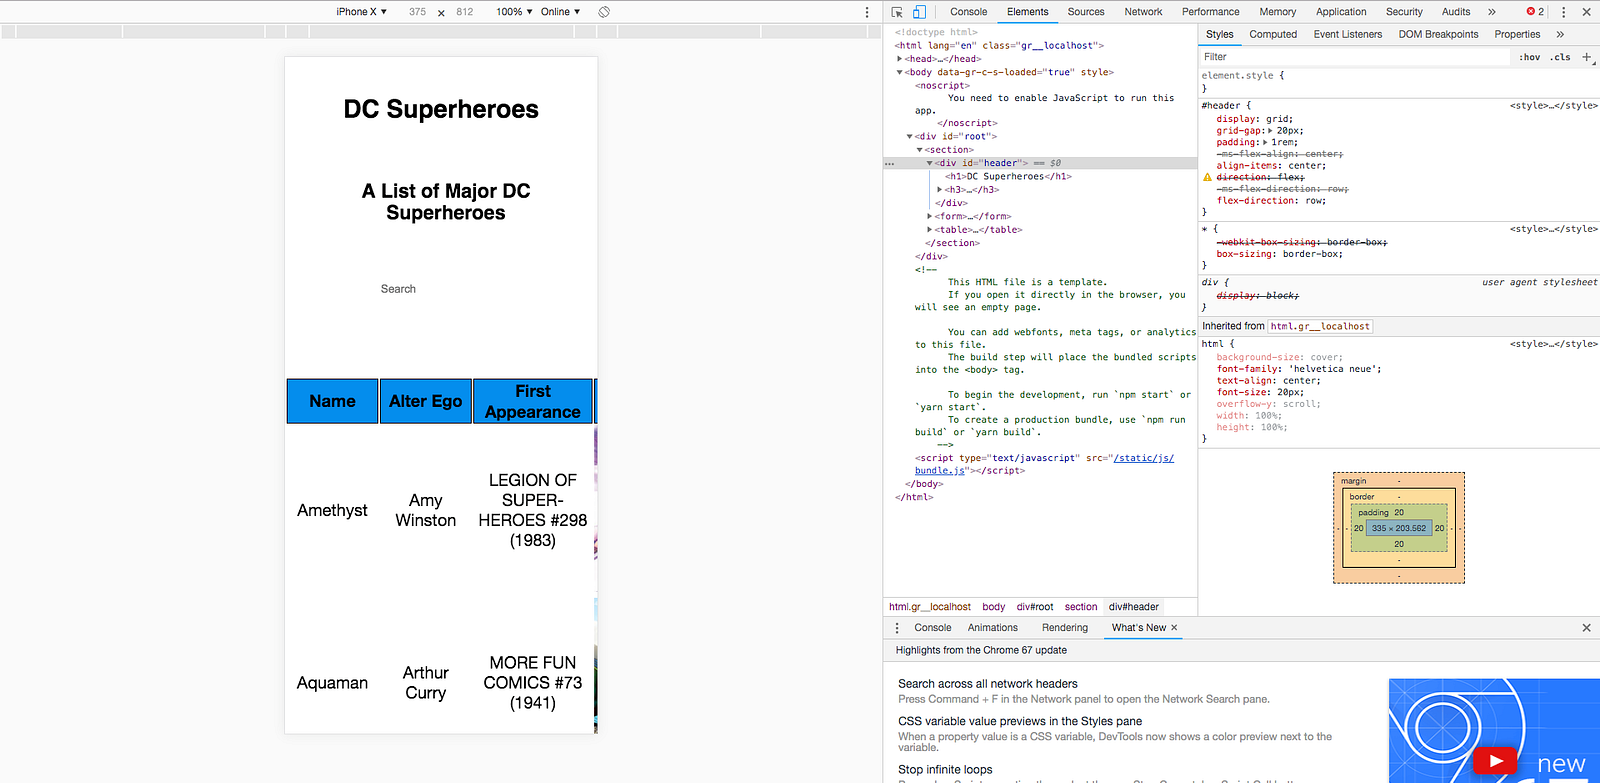Play the What's New YouTube video
1600x783 pixels.
coord(1495,761)
